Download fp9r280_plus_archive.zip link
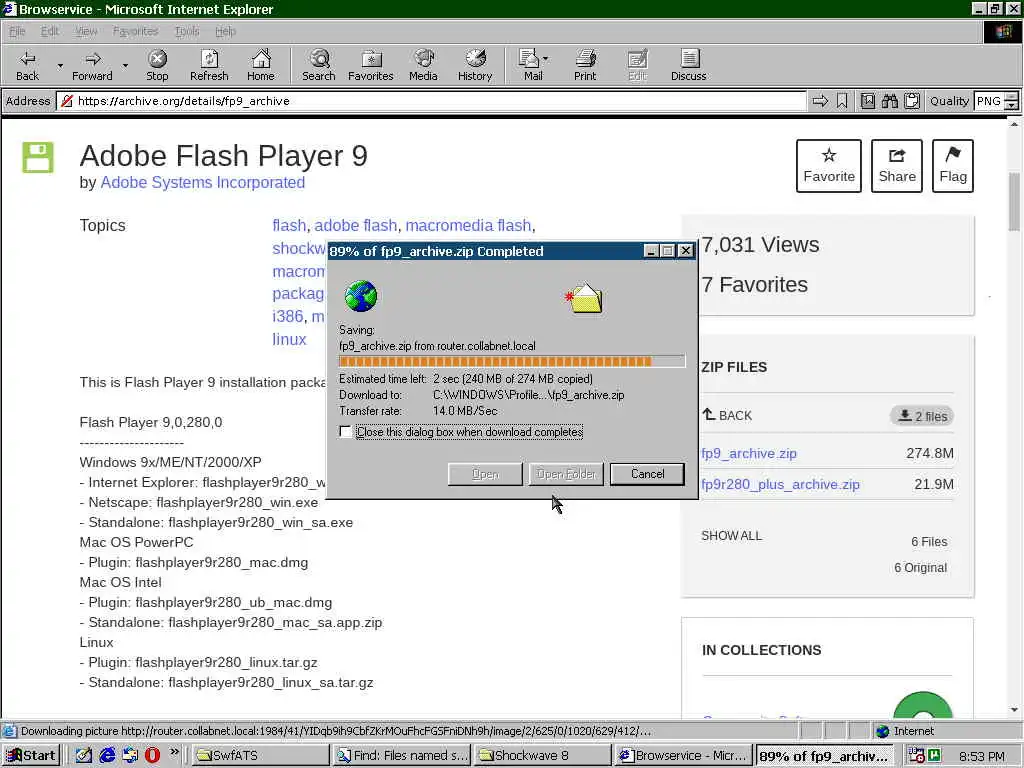 780,485
